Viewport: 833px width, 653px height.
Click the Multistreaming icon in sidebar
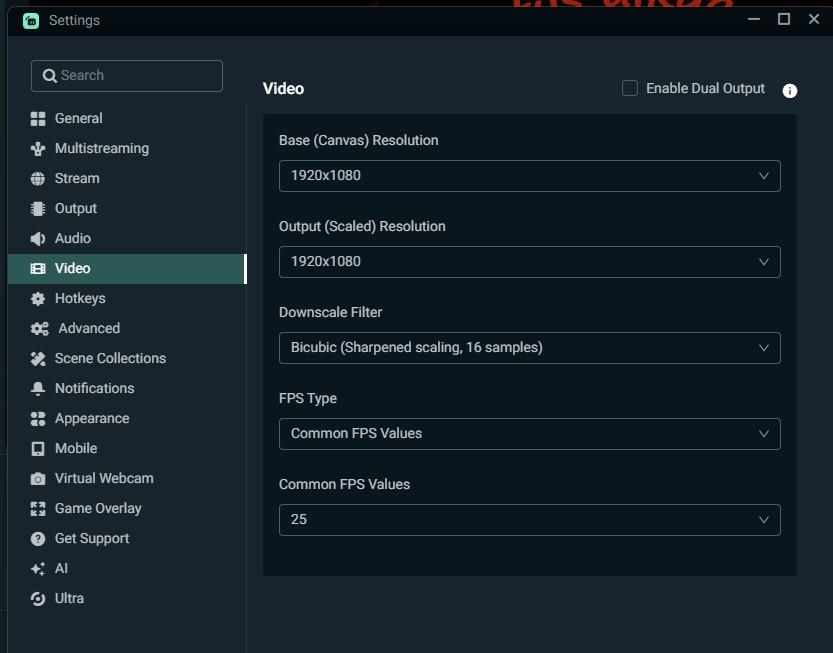[x=38, y=148]
